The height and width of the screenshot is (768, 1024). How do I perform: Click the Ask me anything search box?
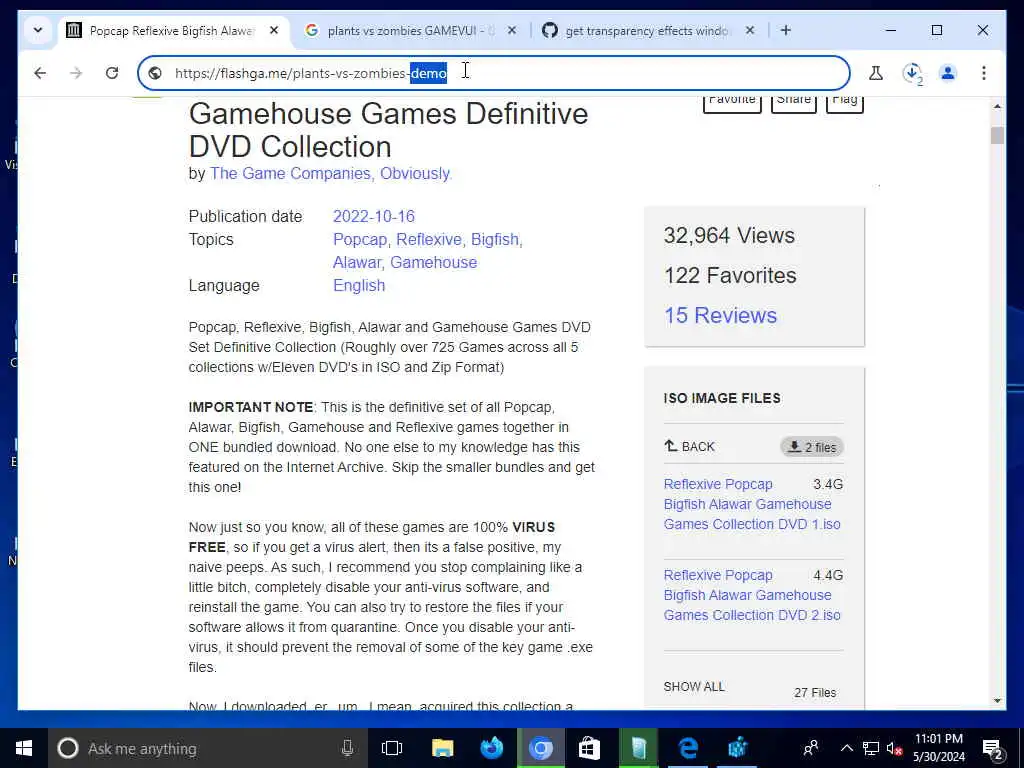(206, 748)
